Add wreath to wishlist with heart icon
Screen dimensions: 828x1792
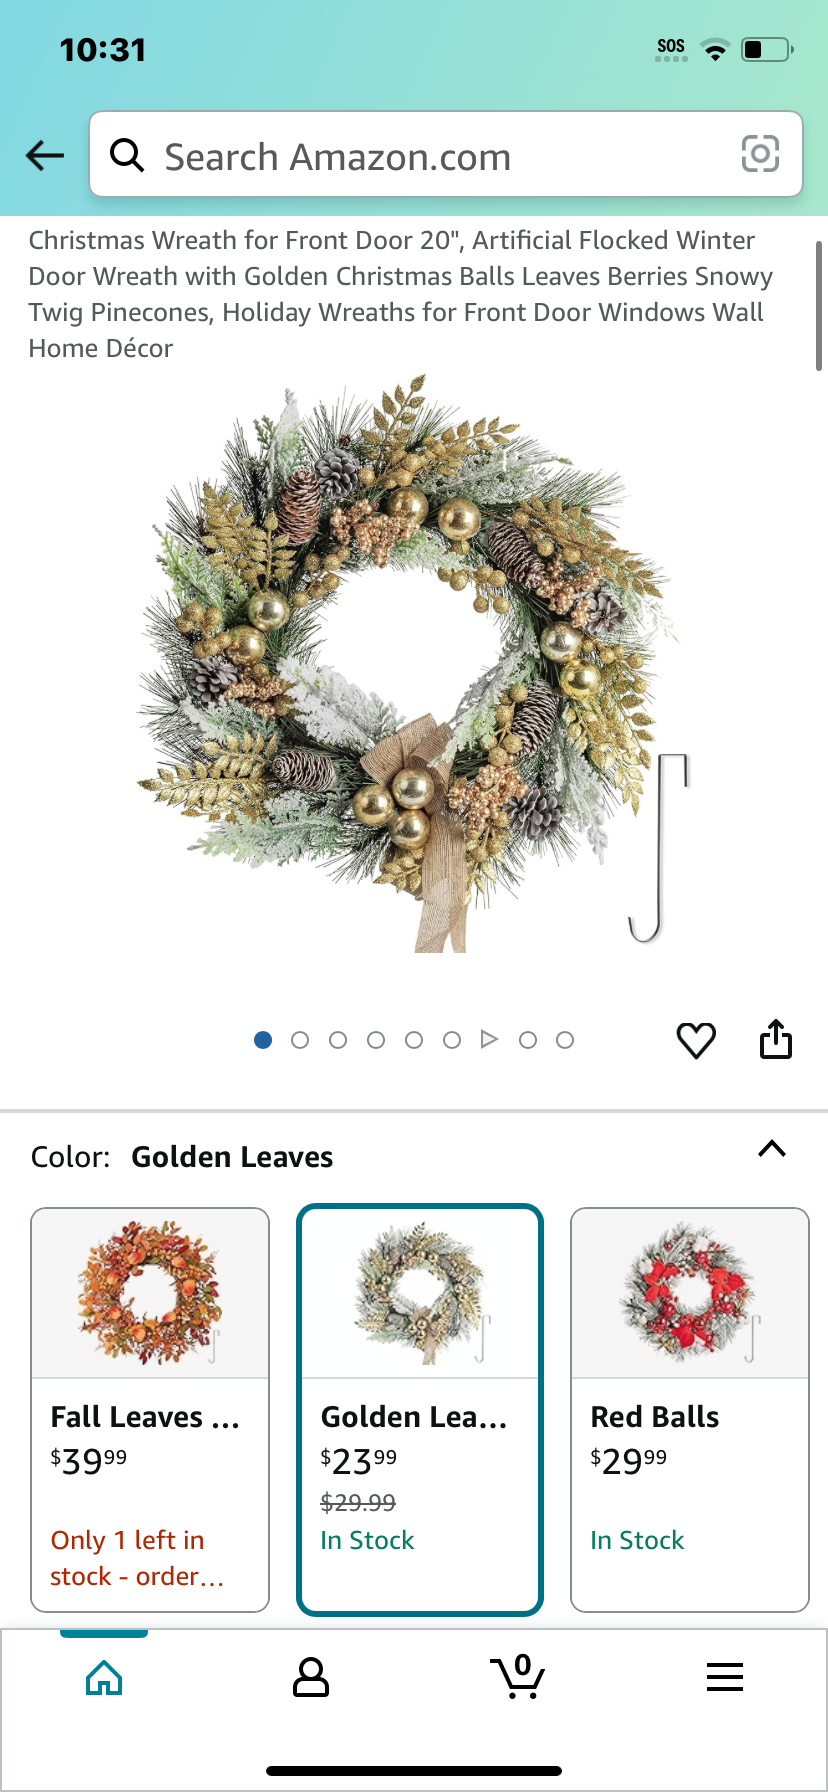696,1040
